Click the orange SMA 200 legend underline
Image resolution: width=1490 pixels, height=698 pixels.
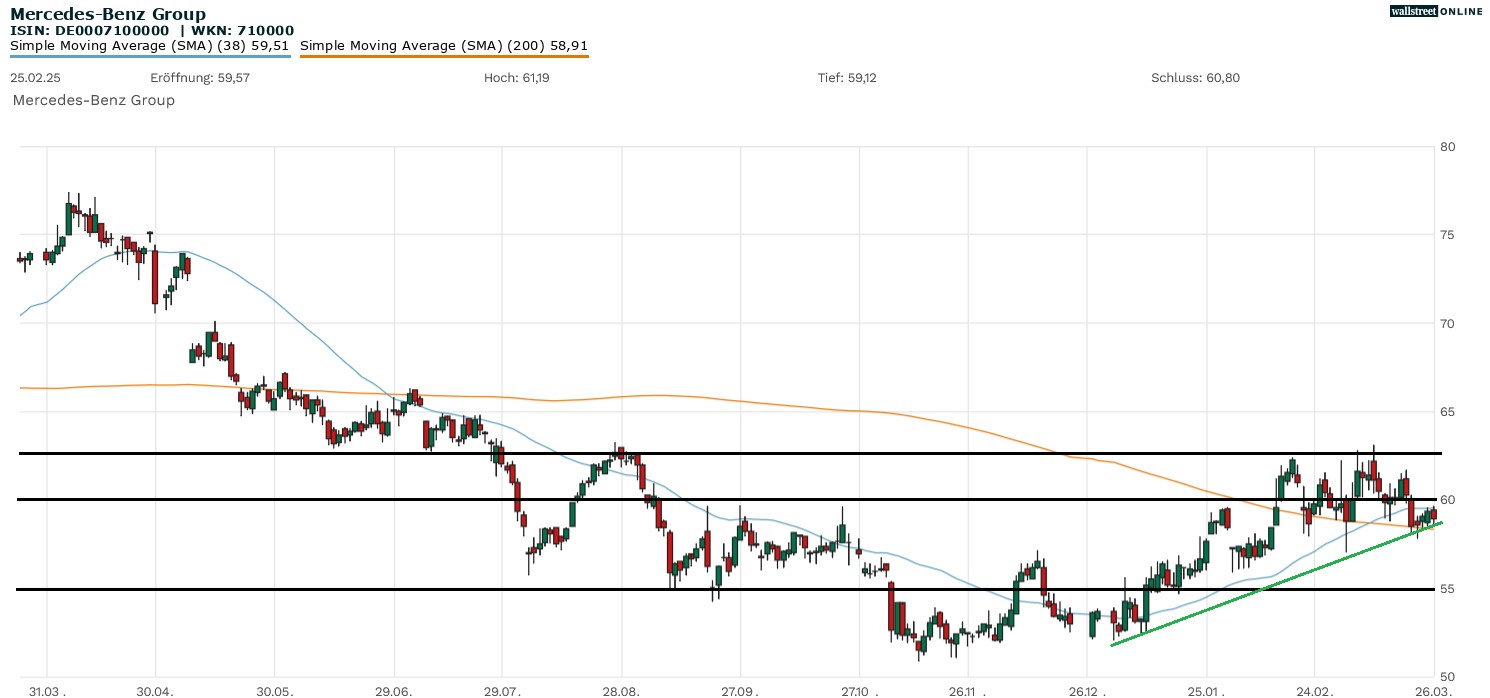(443, 56)
